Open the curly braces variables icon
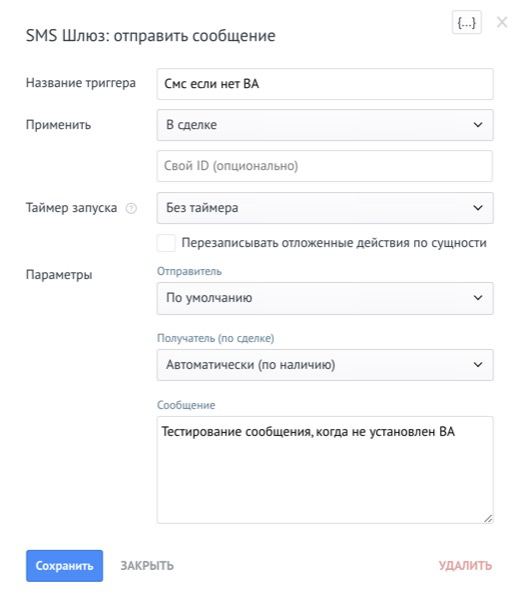This screenshot has height=604, width=523. (466, 23)
